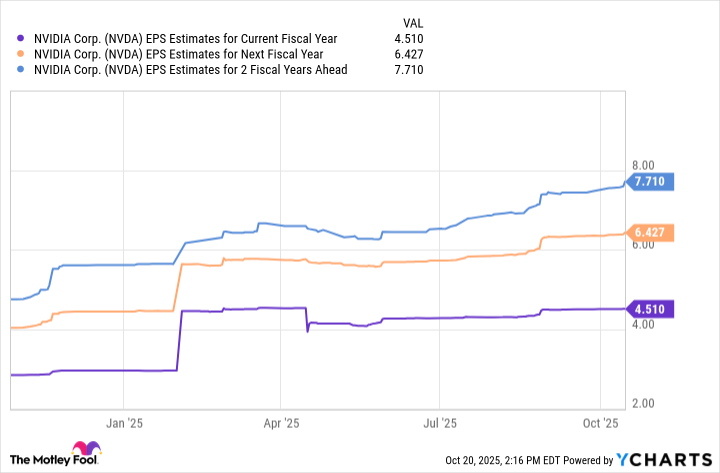
Task: Click the Jul '25 x-axis label
Action: point(441,424)
